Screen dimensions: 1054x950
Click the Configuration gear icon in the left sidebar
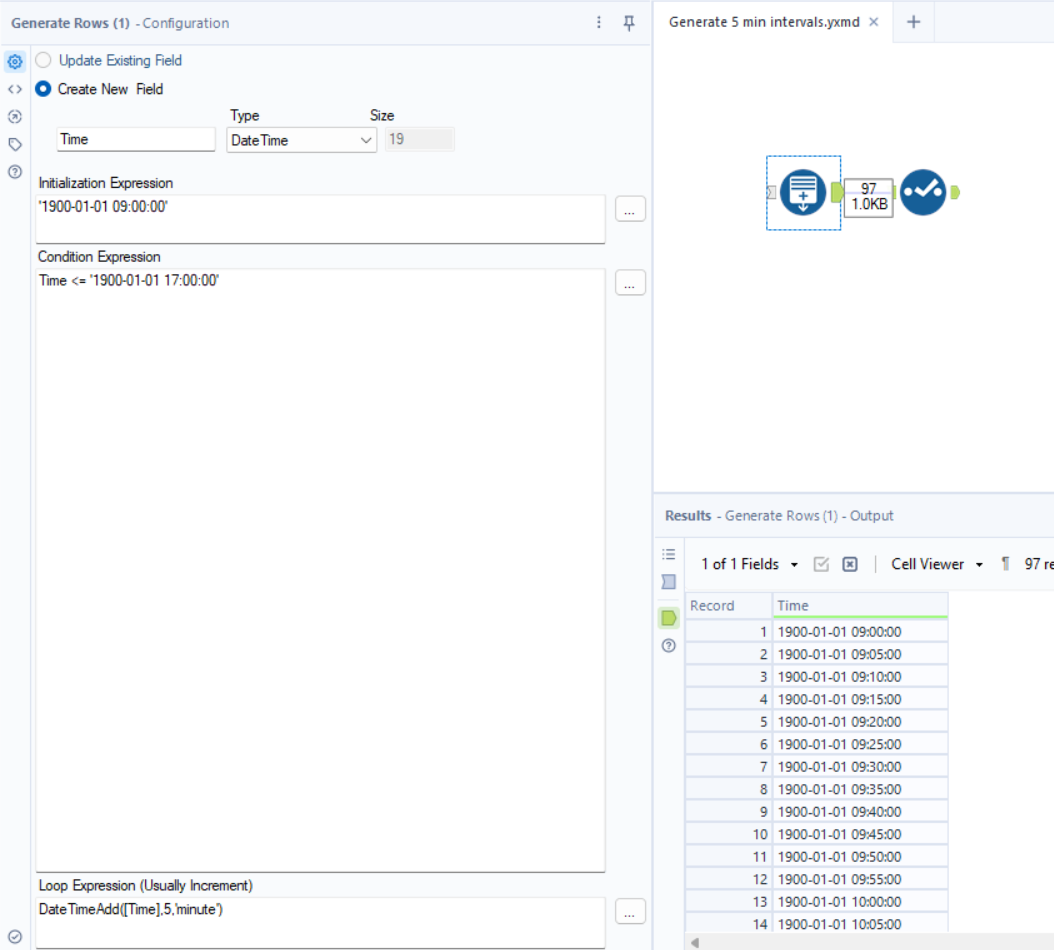[14, 61]
